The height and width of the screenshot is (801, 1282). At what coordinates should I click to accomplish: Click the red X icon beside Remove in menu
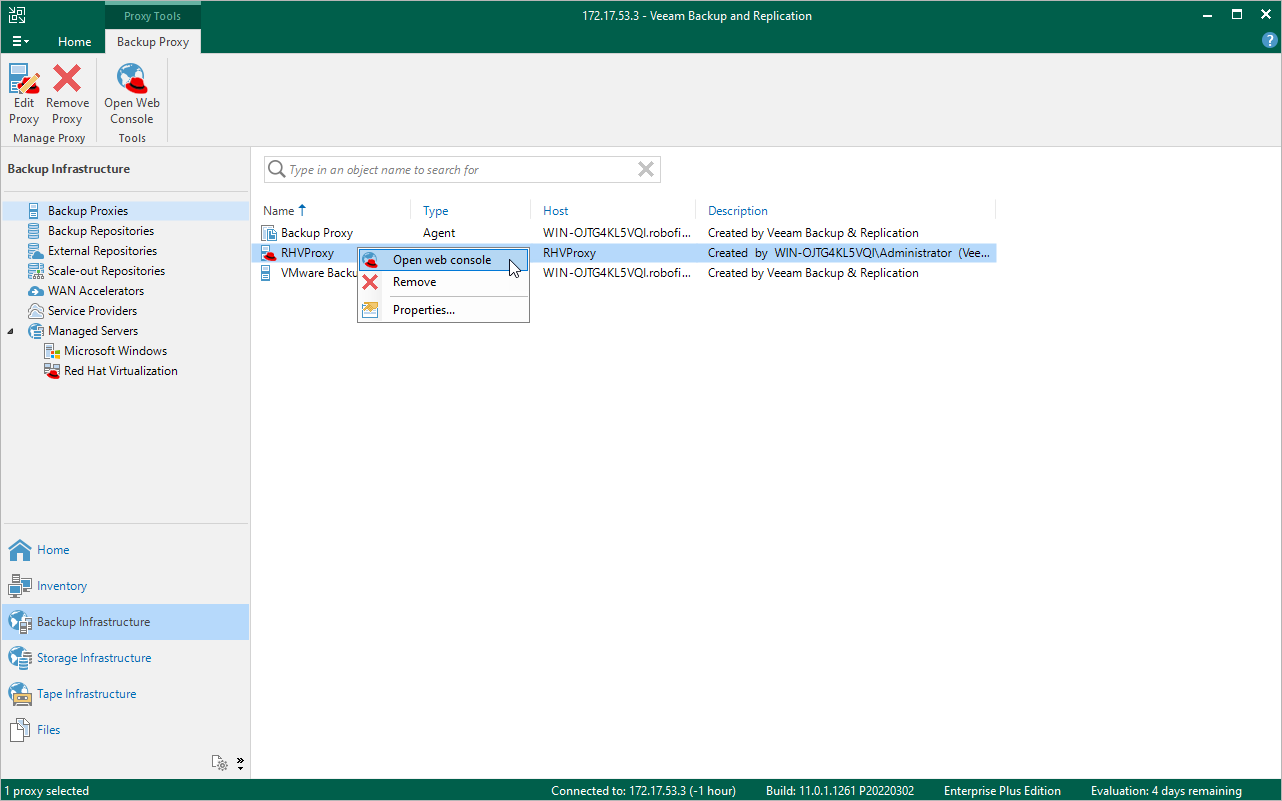point(370,282)
